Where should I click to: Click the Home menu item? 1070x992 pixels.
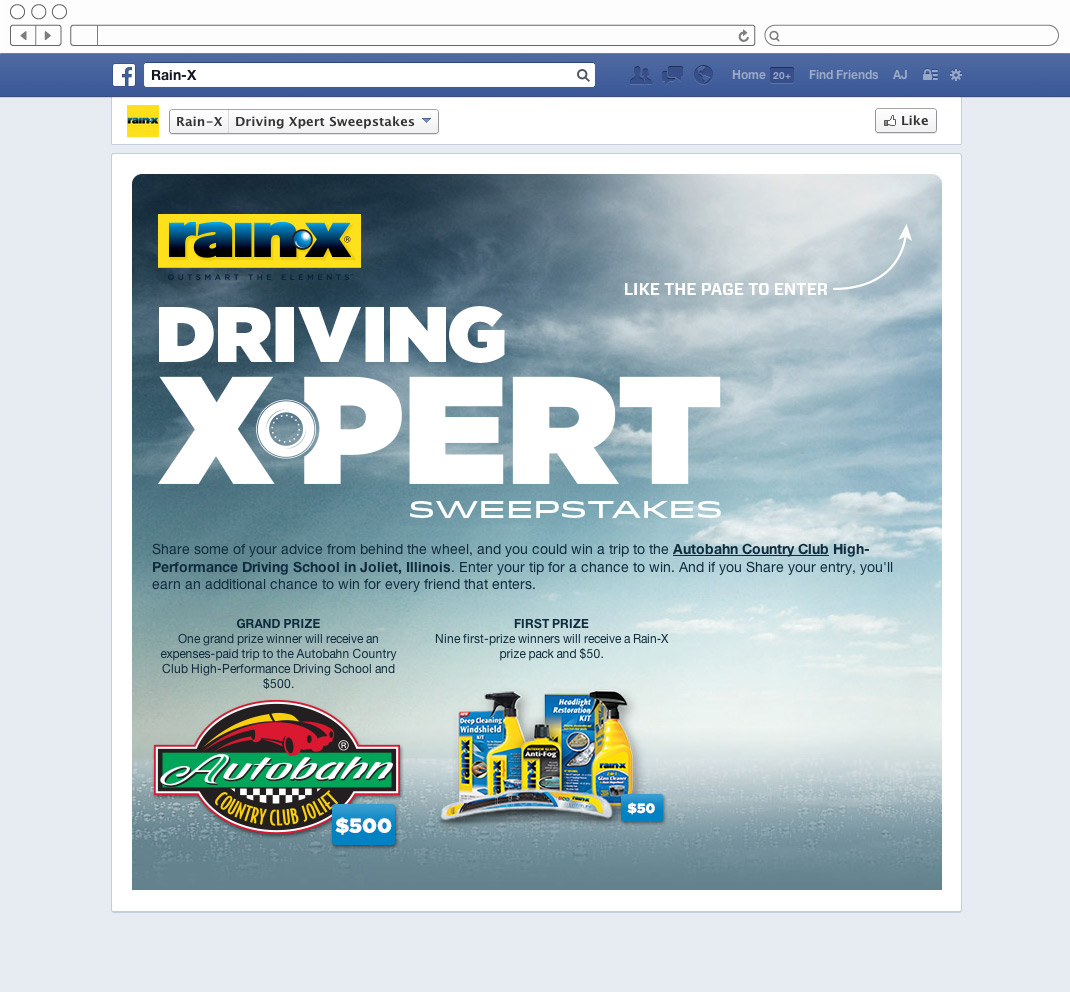pyautogui.click(x=748, y=74)
